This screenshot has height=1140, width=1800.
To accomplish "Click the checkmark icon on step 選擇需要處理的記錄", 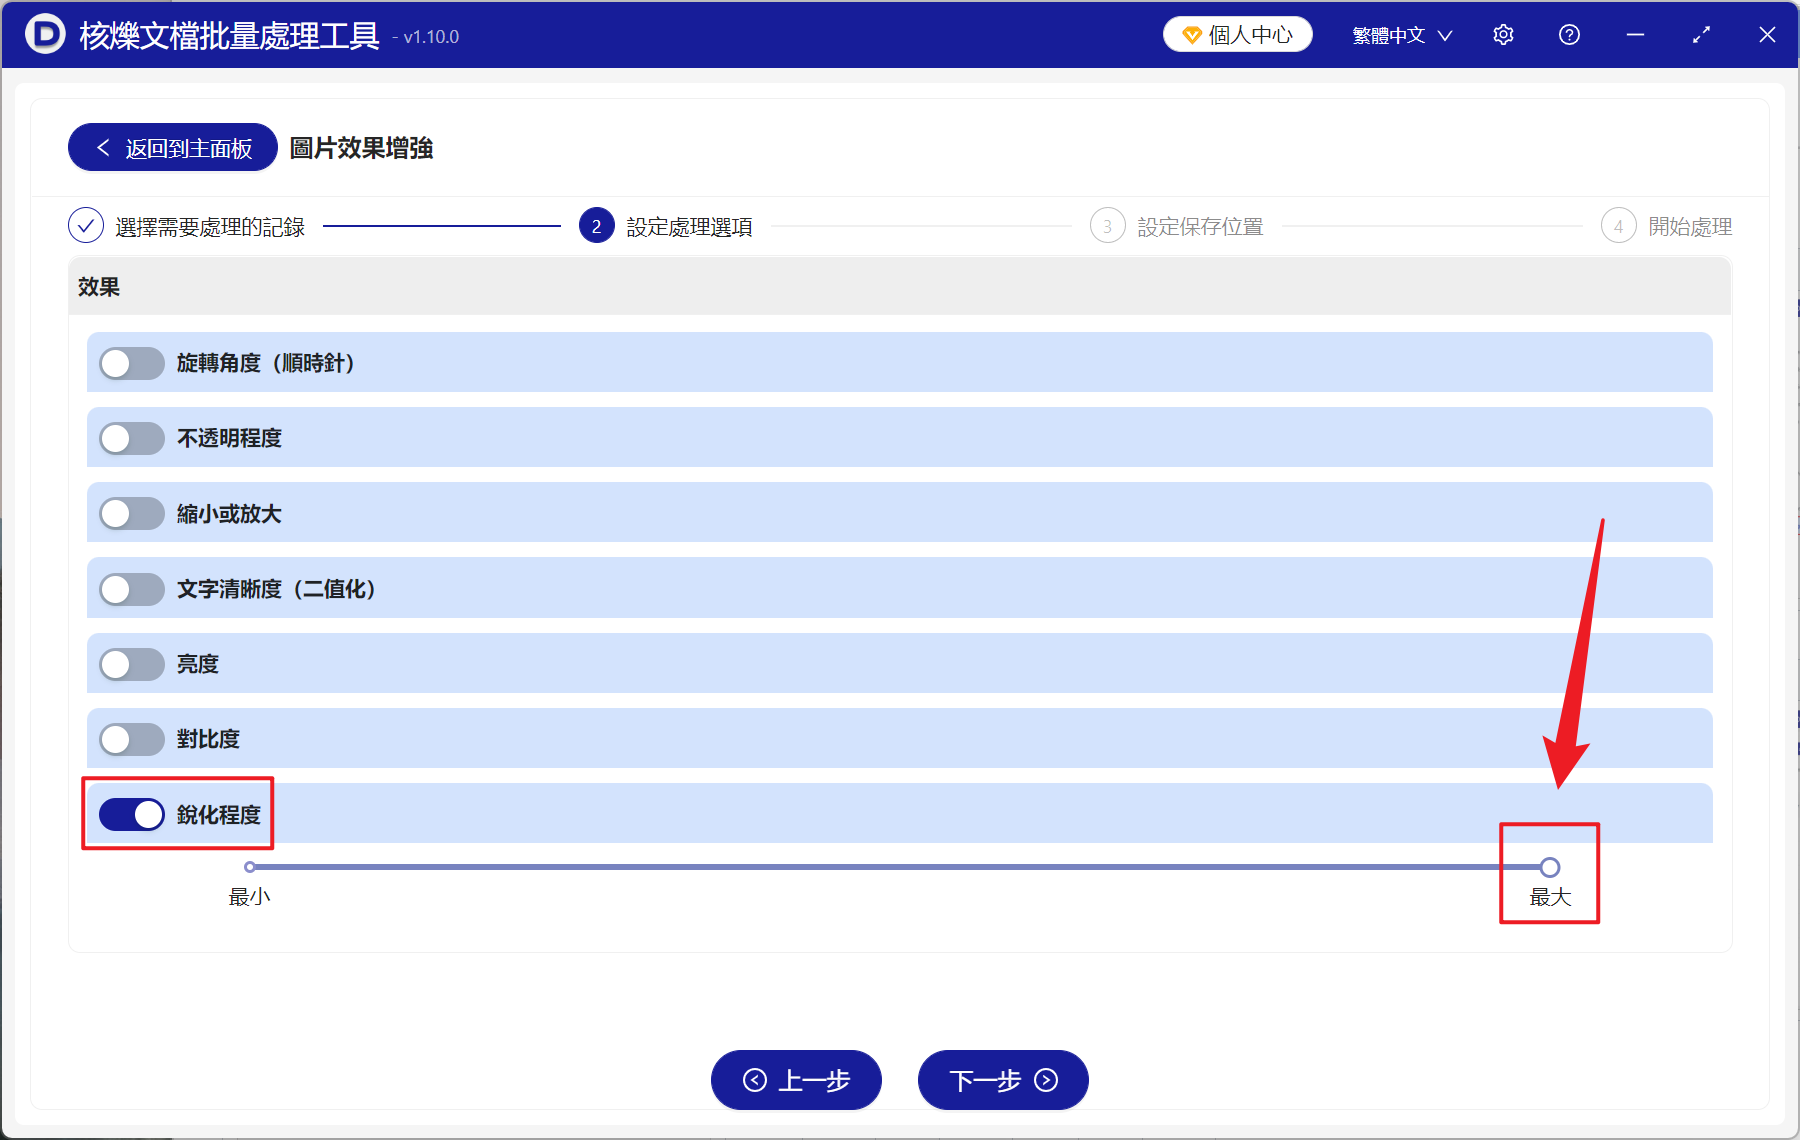I will pyautogui.click(x=86, y=226).
